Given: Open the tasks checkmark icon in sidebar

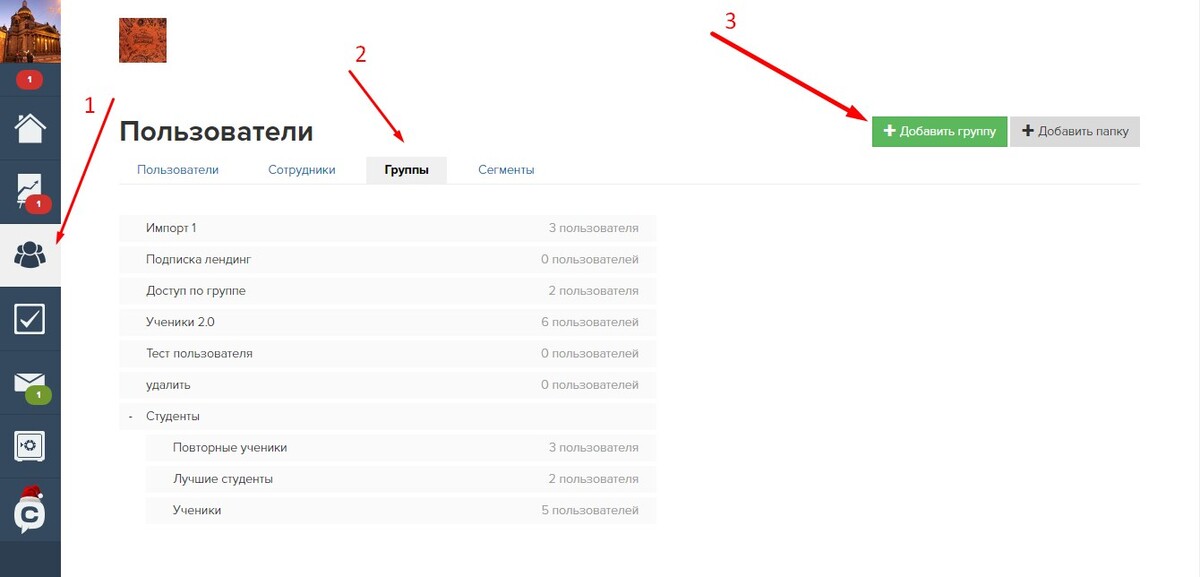Looking at the screenshot, I should [x=30, y=319].
